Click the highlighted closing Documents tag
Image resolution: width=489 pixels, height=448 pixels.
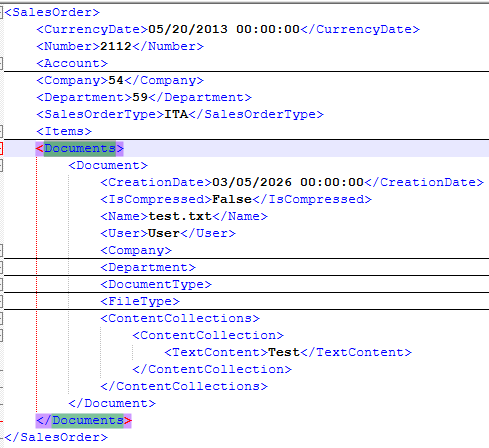84,421
